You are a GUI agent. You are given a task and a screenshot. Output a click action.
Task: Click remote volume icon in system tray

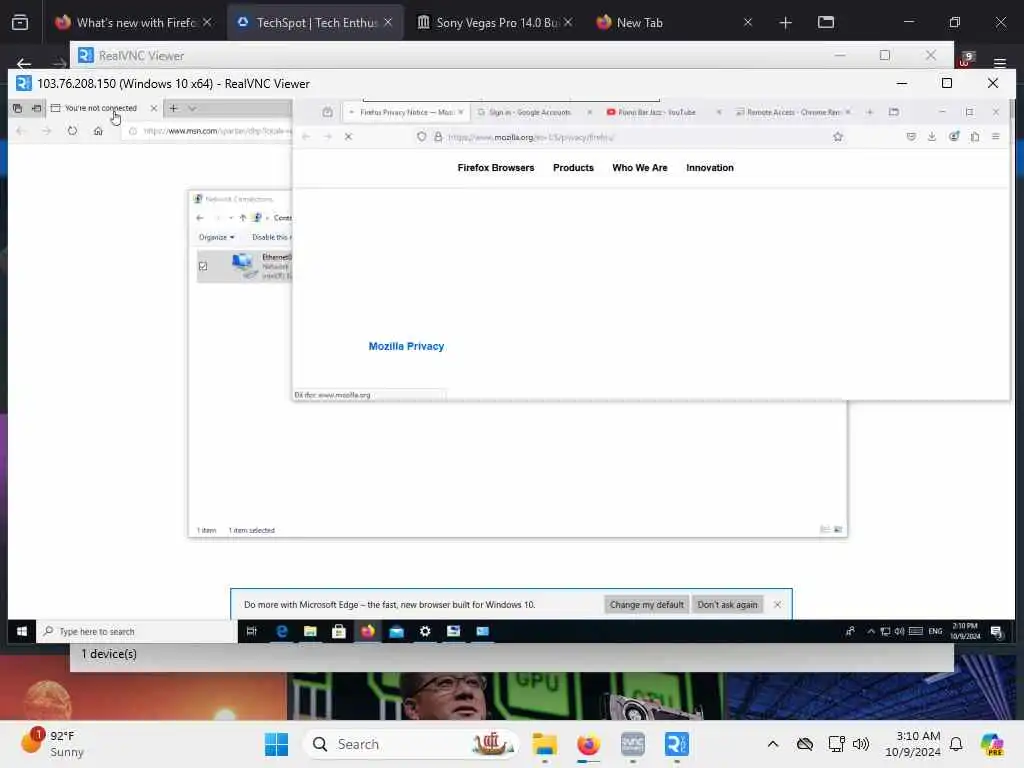point(899,632)
